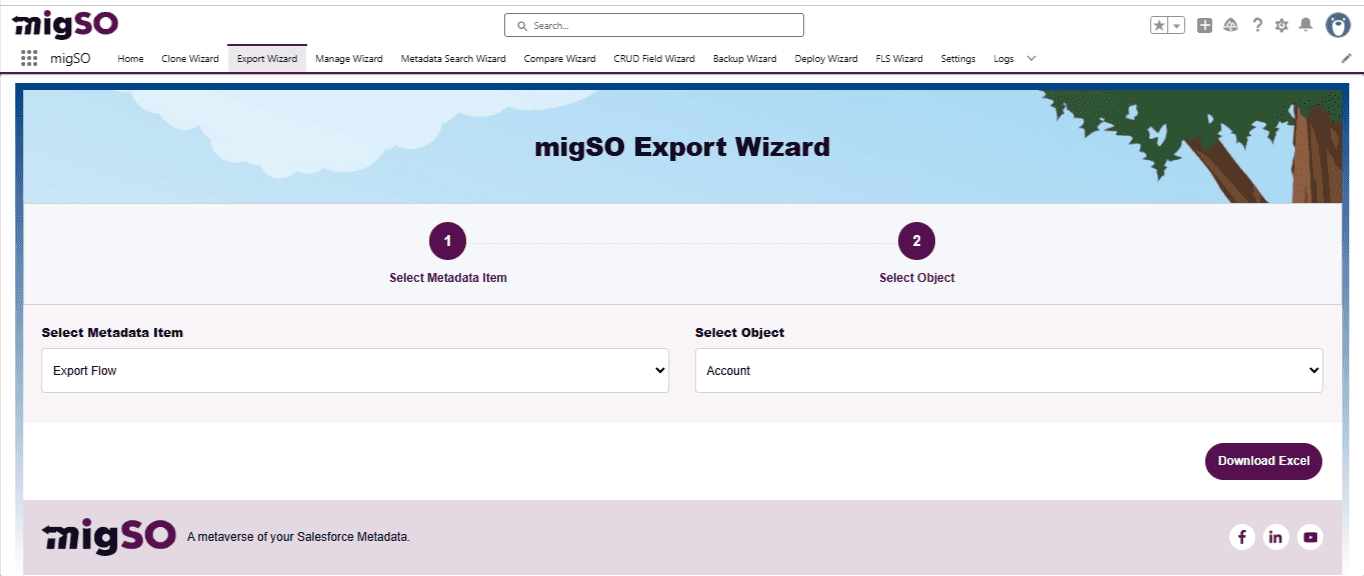Click the migSO logo in header
Viewport: 1364px width, 576px height.
tap(66, 25)
